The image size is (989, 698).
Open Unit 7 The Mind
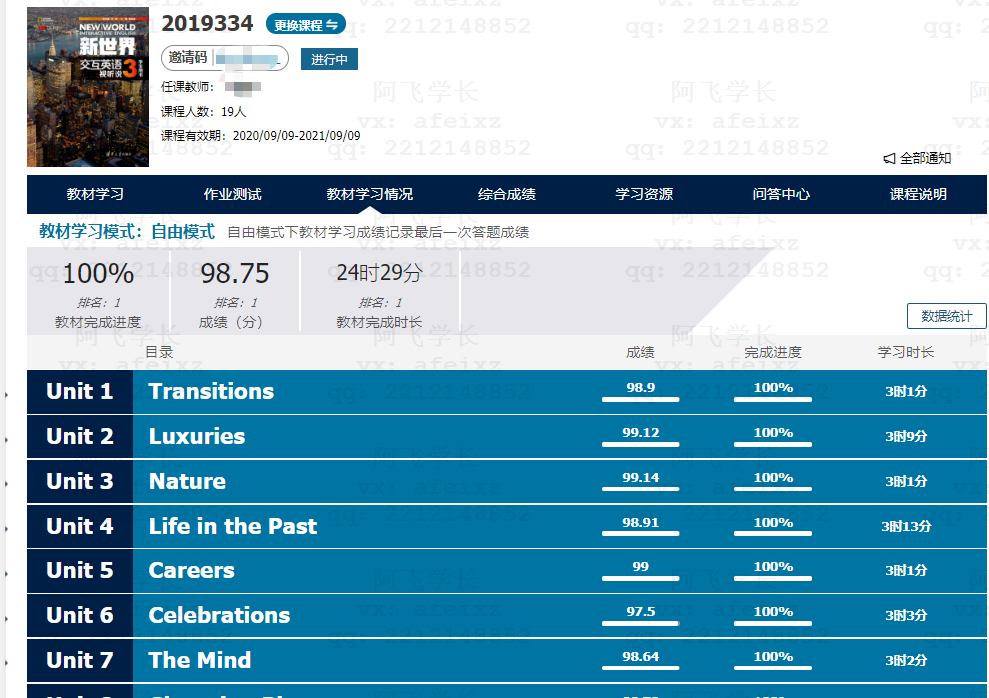coord(200,660)
